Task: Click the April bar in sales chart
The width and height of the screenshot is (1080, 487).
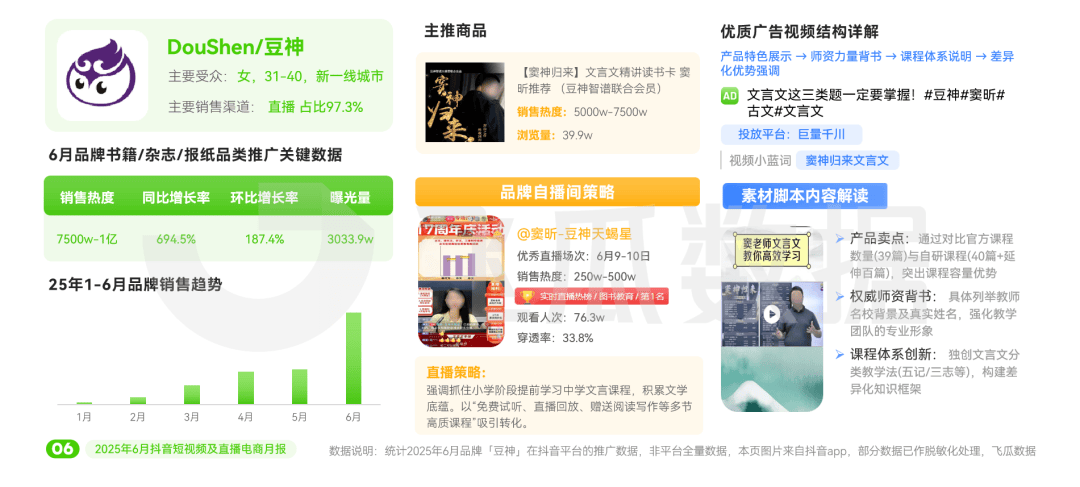Action: pyautogui.click(x=246, y=388)
